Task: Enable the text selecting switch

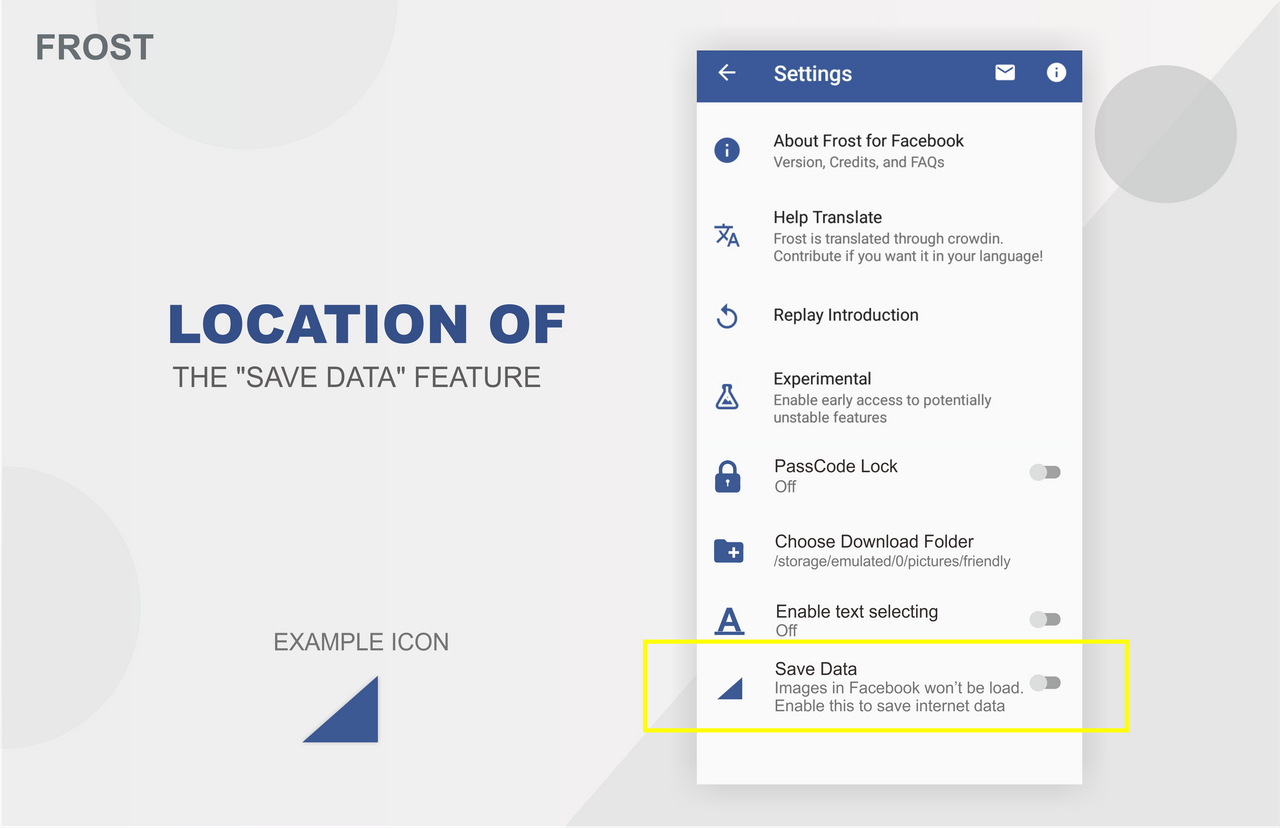Action: pyautogui.click(x=1045, y=620)
